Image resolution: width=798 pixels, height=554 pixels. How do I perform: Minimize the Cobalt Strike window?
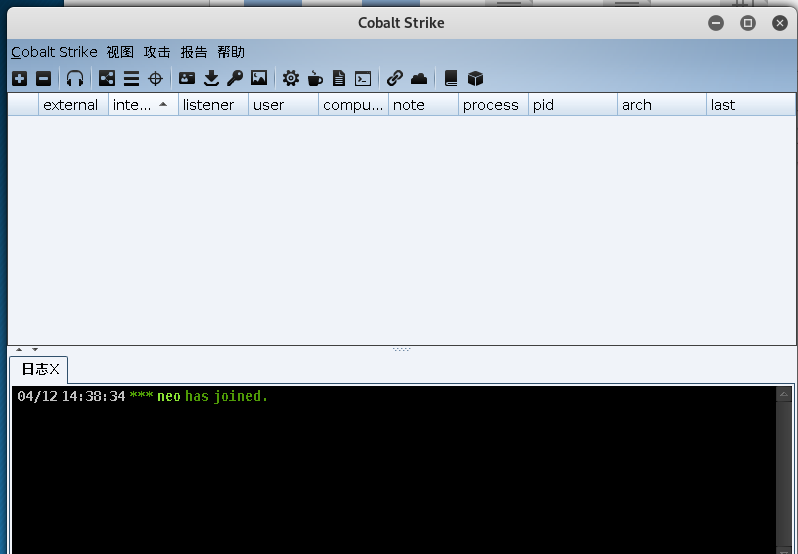[x=716, y=23]
